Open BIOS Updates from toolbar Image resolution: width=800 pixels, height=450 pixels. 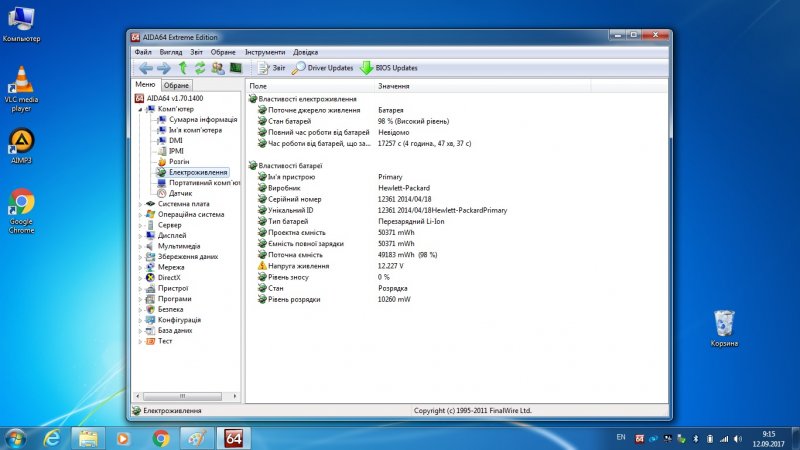389,68
